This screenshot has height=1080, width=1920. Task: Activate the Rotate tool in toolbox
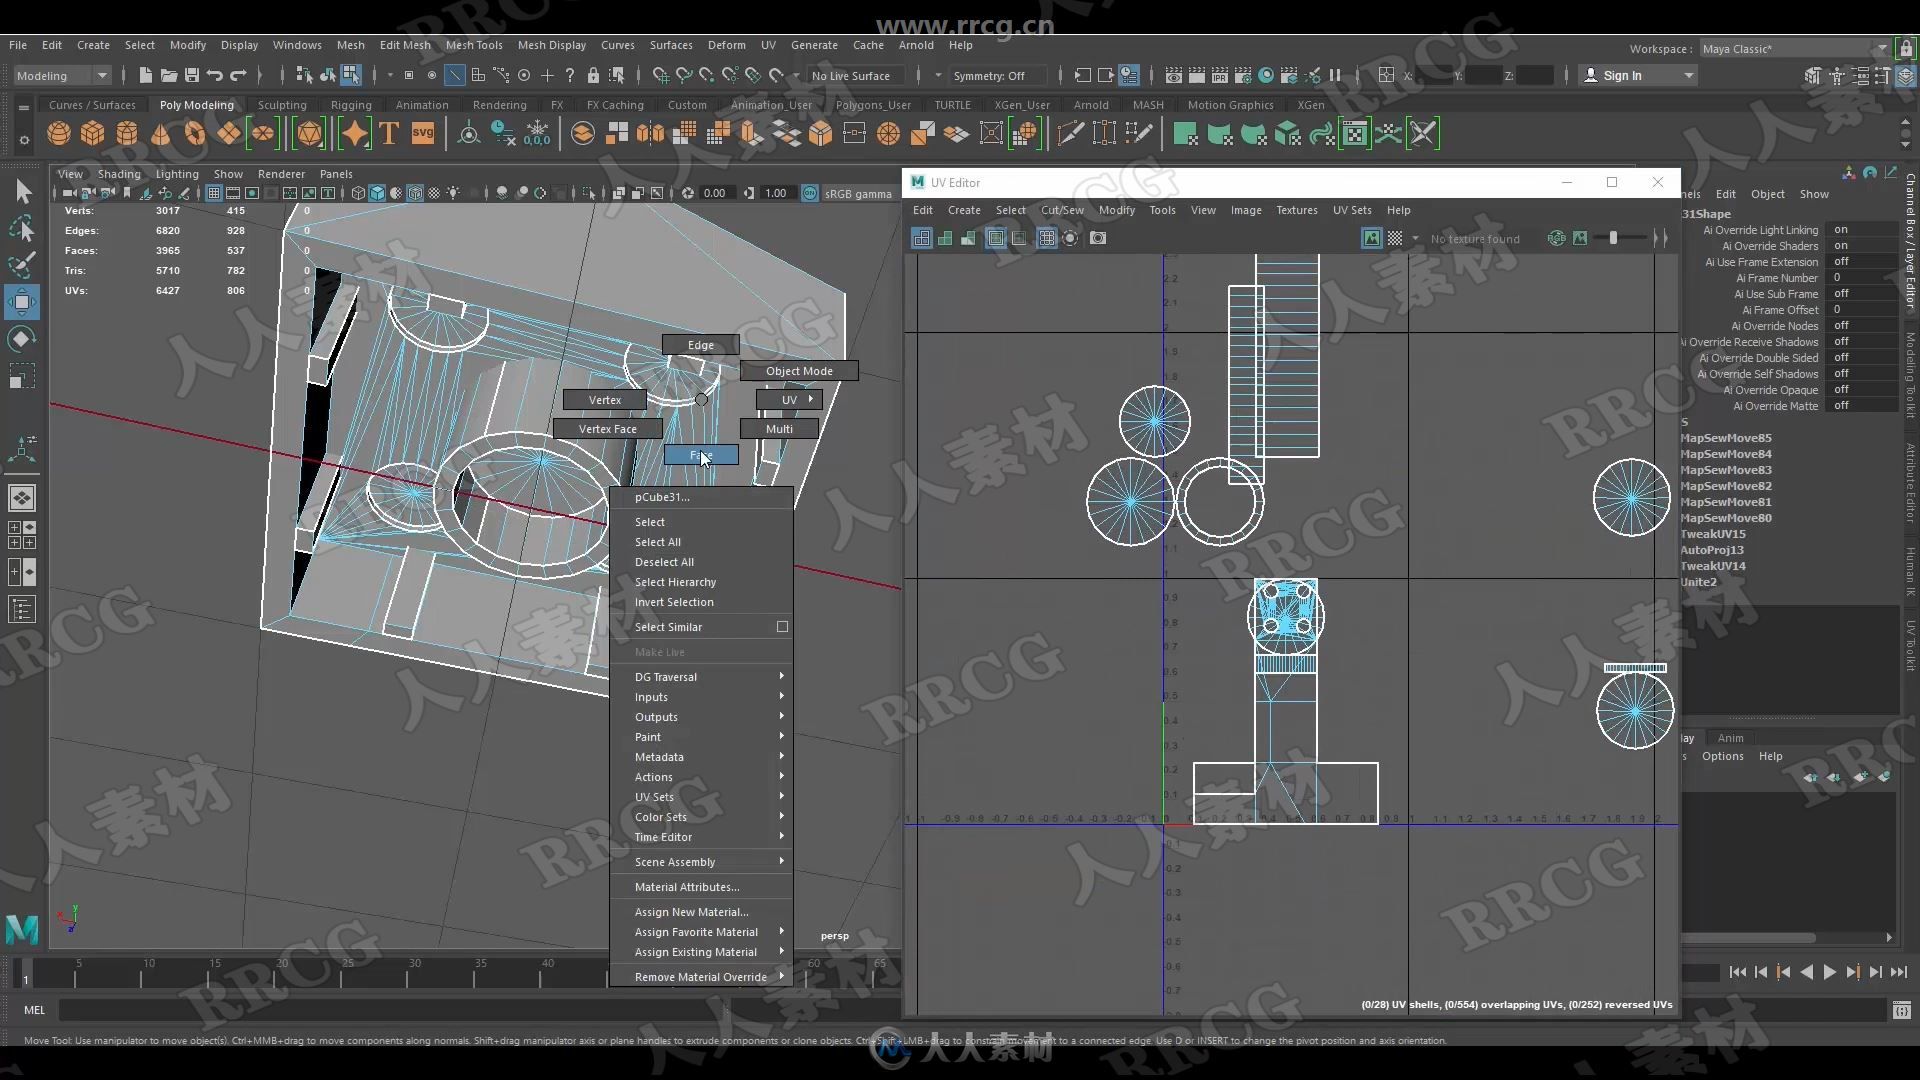point(22,339)
